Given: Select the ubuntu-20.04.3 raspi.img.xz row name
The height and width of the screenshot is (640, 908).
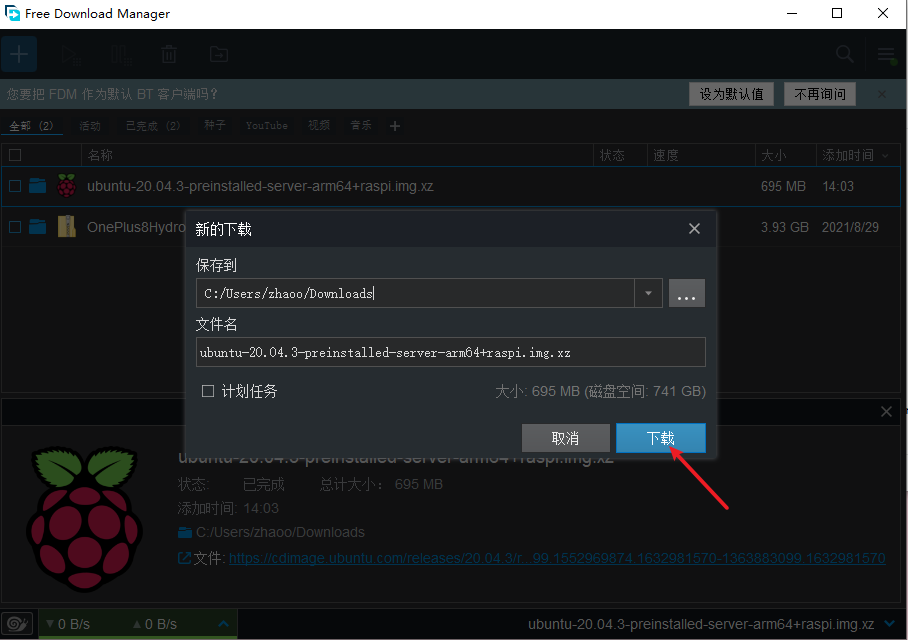Looking at the screenshot, I should pos(260,186).
